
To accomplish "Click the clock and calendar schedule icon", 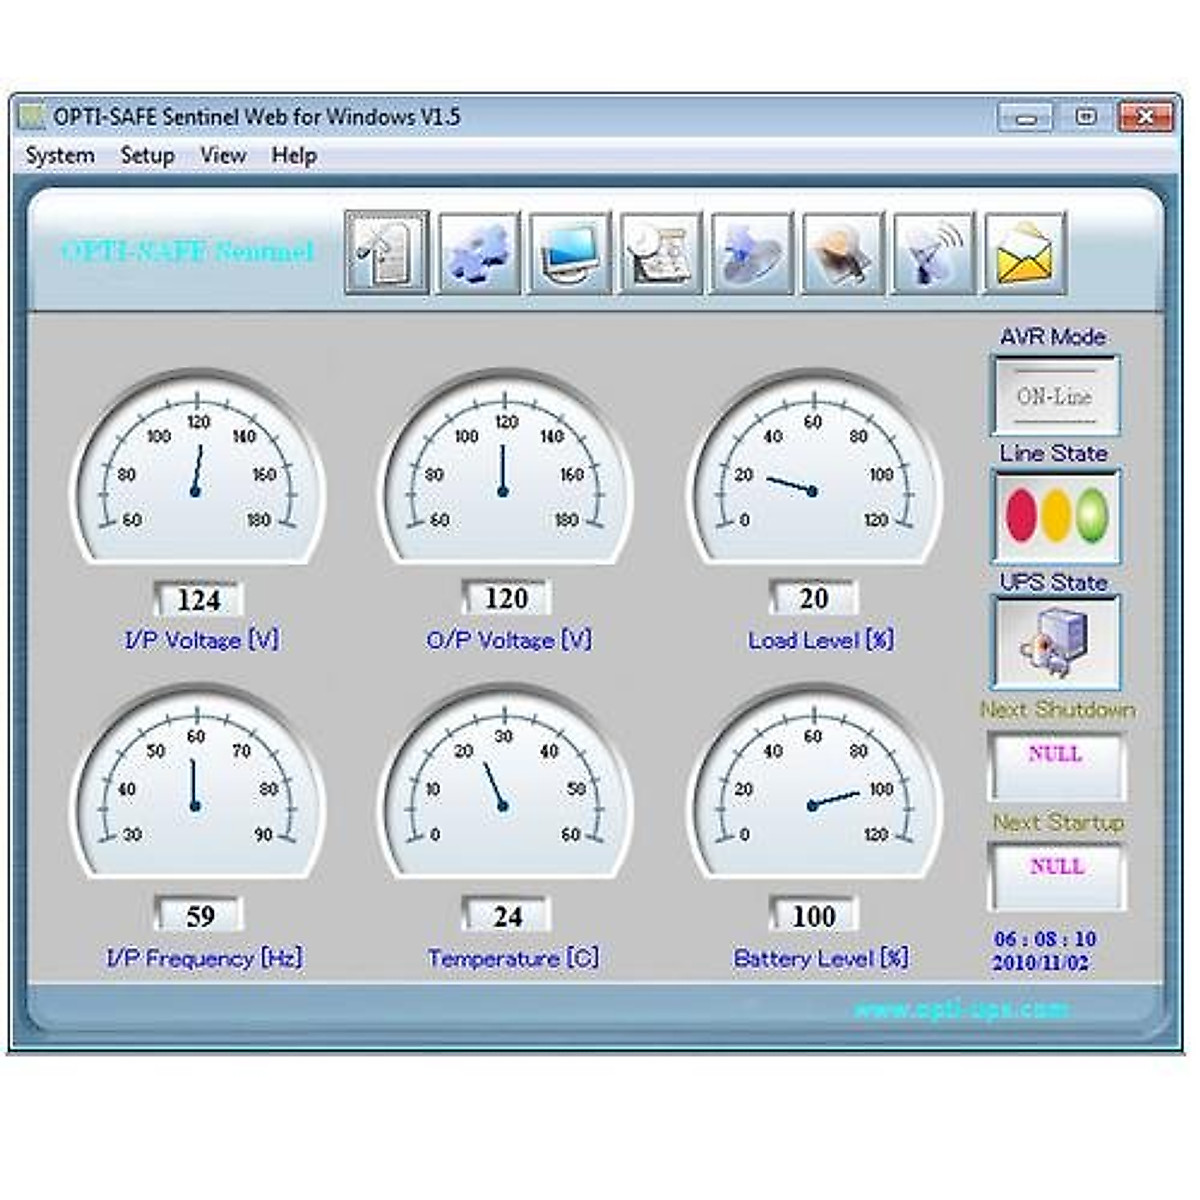I will pos(660,253).
